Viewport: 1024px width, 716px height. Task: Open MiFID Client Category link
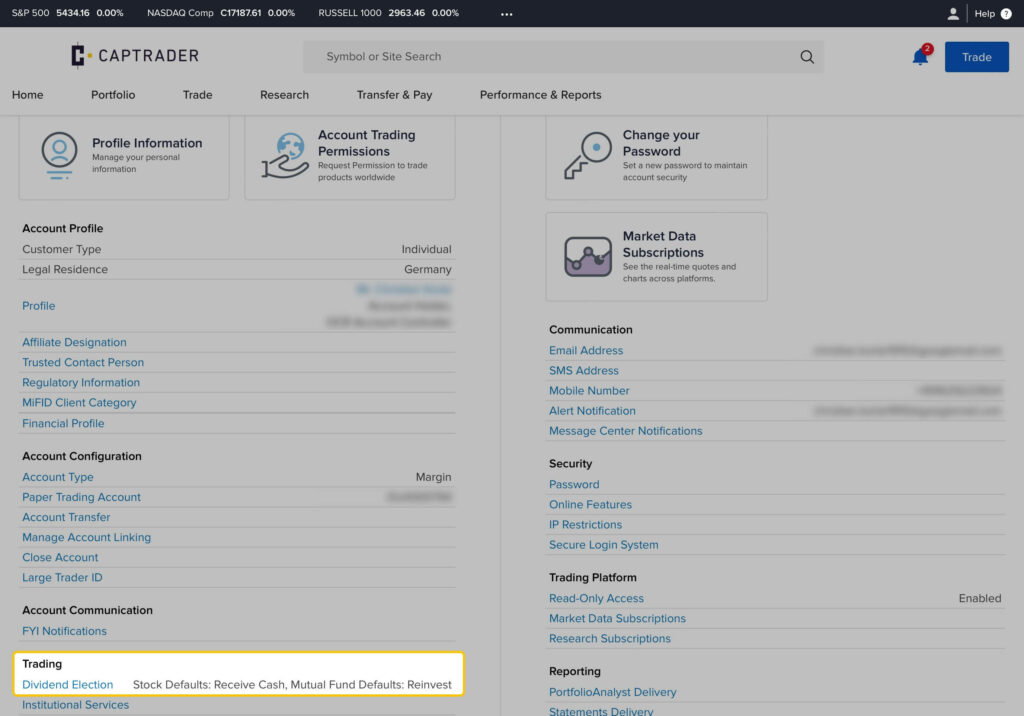[79, 403]
